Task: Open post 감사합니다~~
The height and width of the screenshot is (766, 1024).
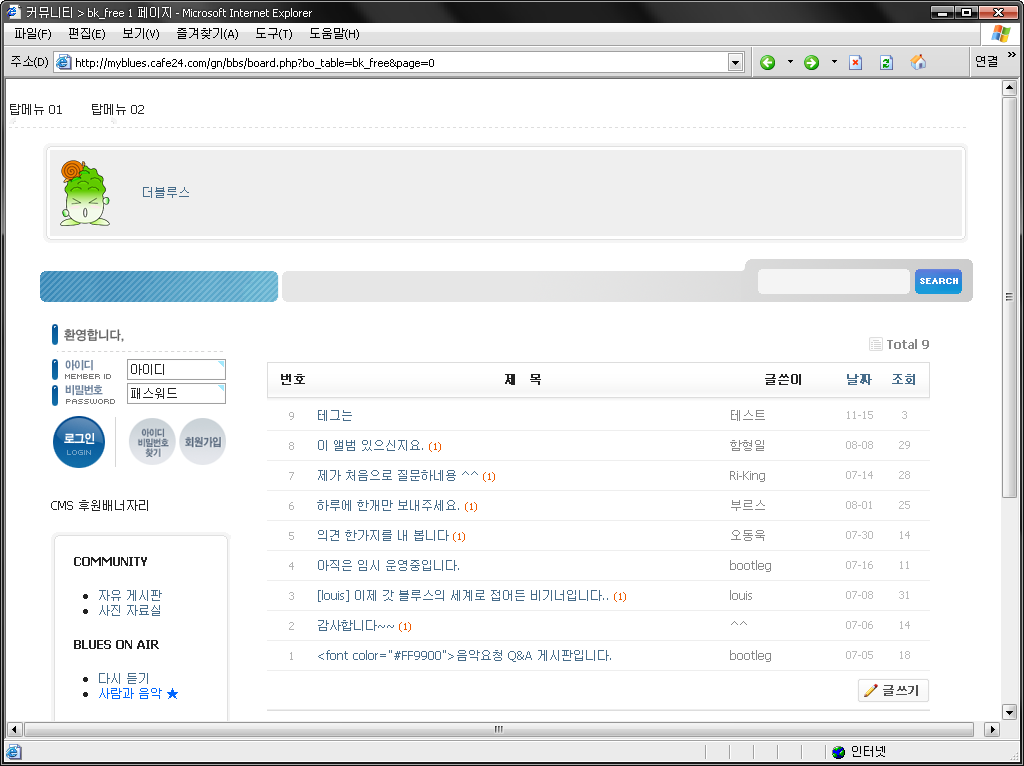Action: tap(356, 626)
